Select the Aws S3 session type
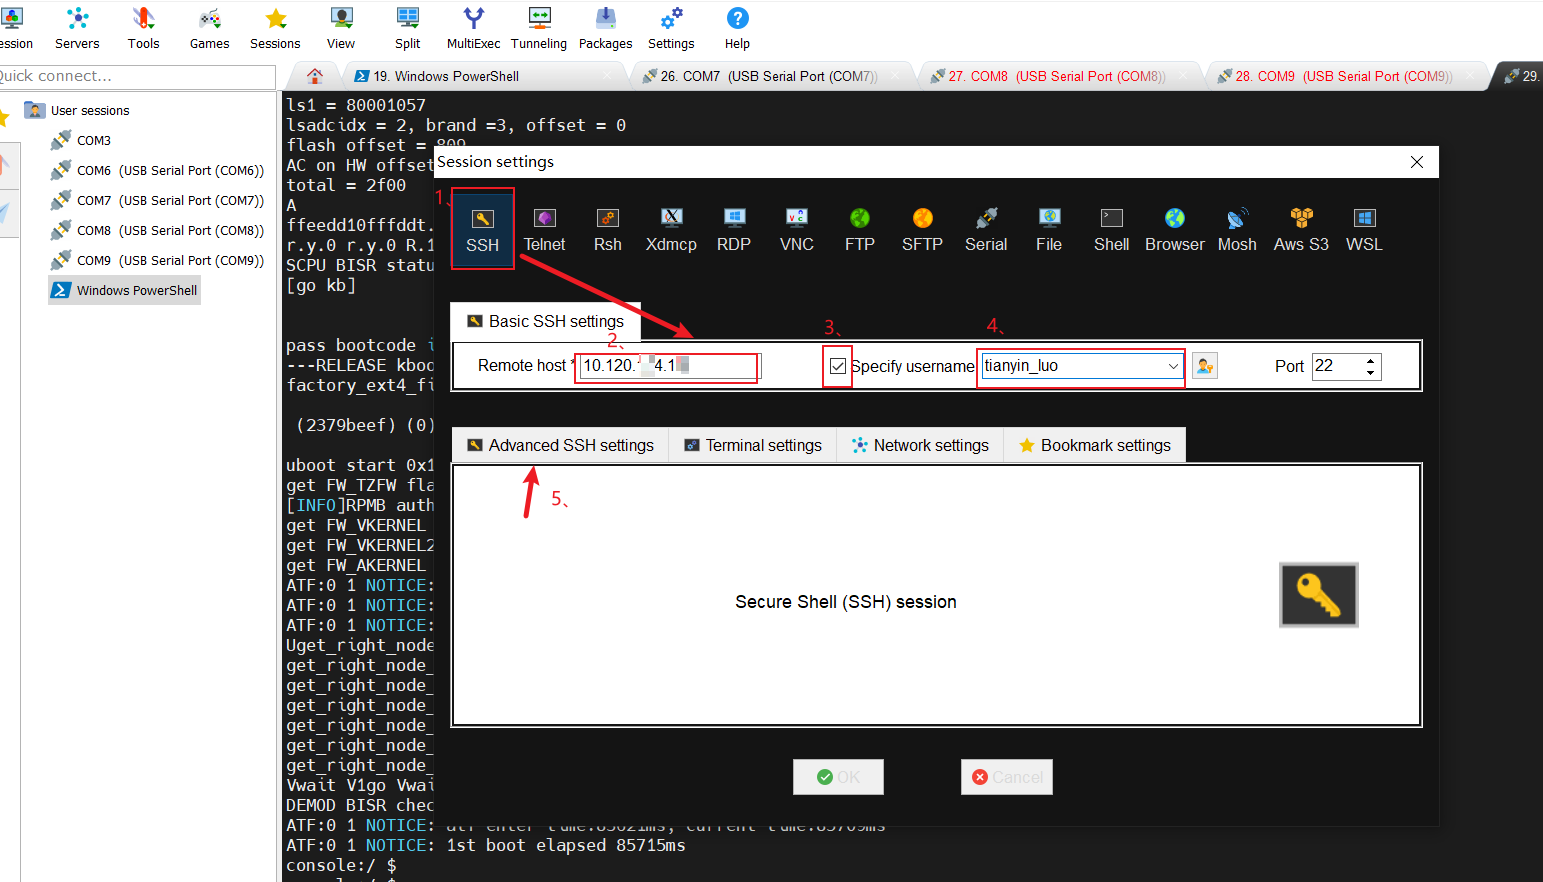 [1301, 229]
